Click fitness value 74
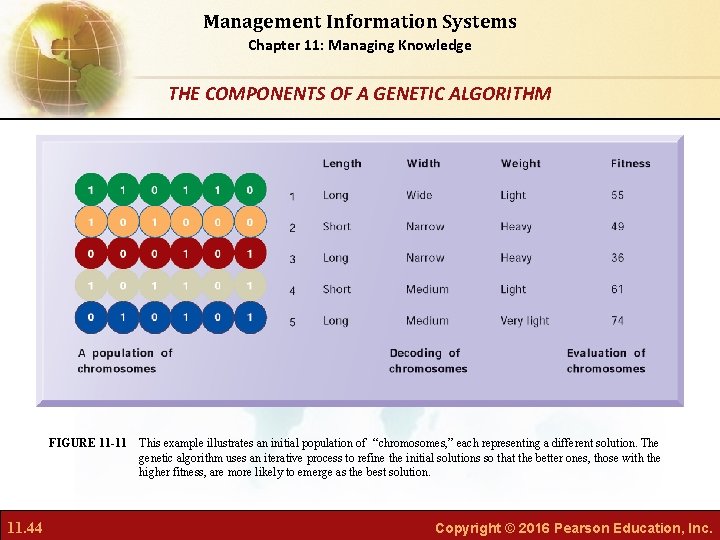Viewport: 720px width, 540px height. [x=617, y=320]
